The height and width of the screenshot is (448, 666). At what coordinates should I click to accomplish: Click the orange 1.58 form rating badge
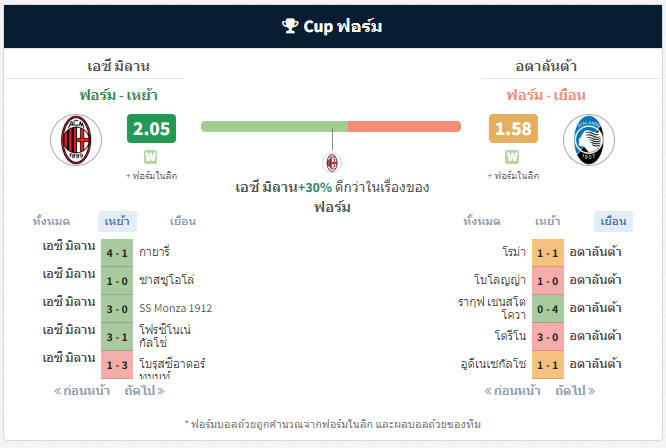point(513,128)
